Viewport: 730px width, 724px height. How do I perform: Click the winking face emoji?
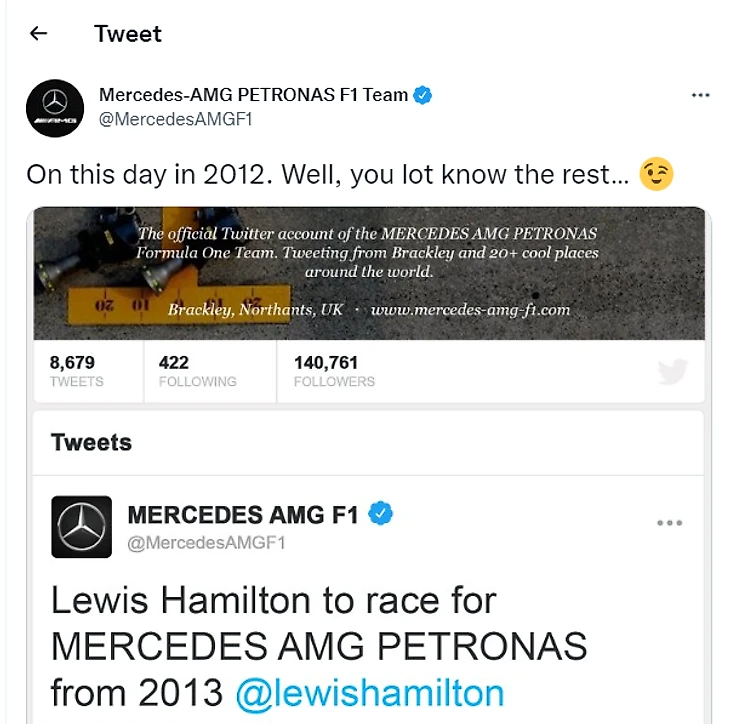656,174
